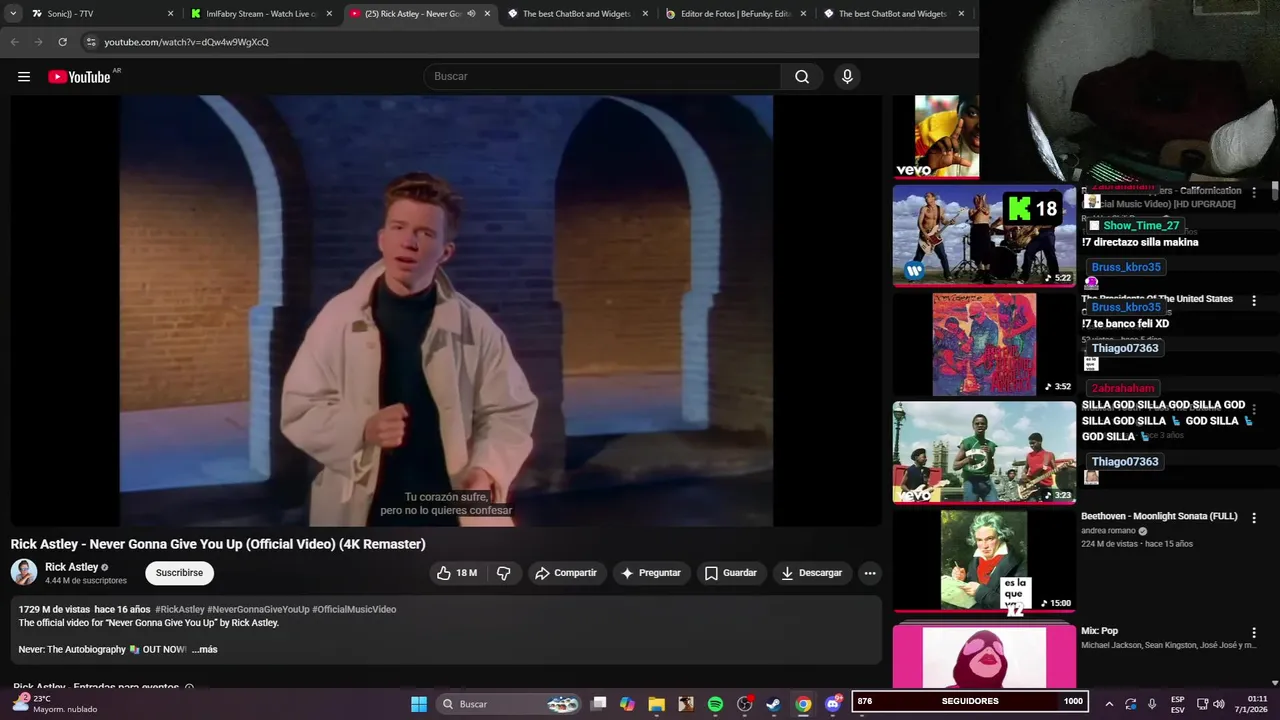Close the BeFunky Editor de Fotos tab
The width and height of the screenshot is (1280, 720).
pos(803,14)
